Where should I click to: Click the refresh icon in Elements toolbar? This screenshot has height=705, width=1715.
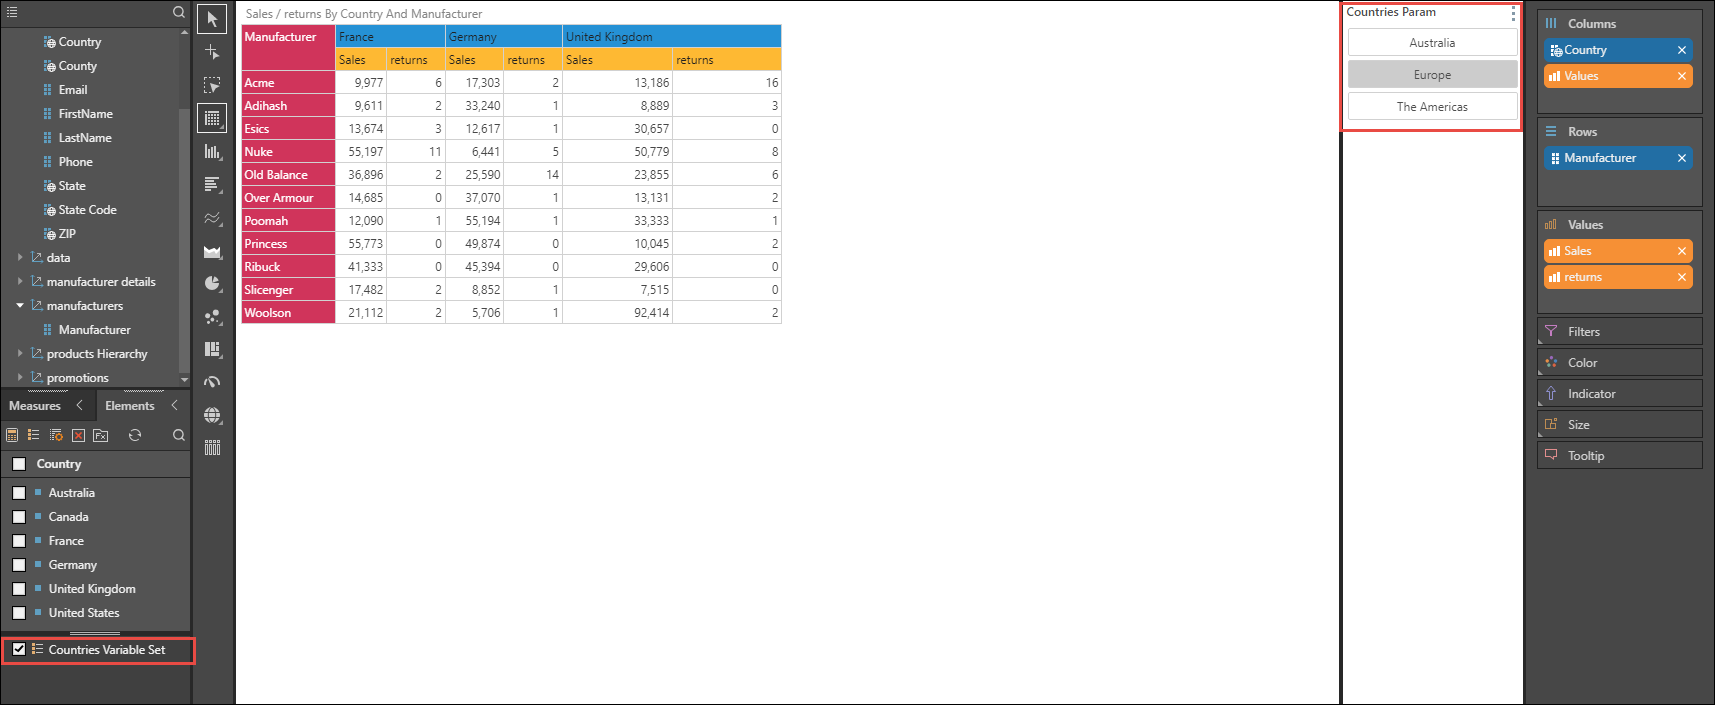tap(135, 435)
